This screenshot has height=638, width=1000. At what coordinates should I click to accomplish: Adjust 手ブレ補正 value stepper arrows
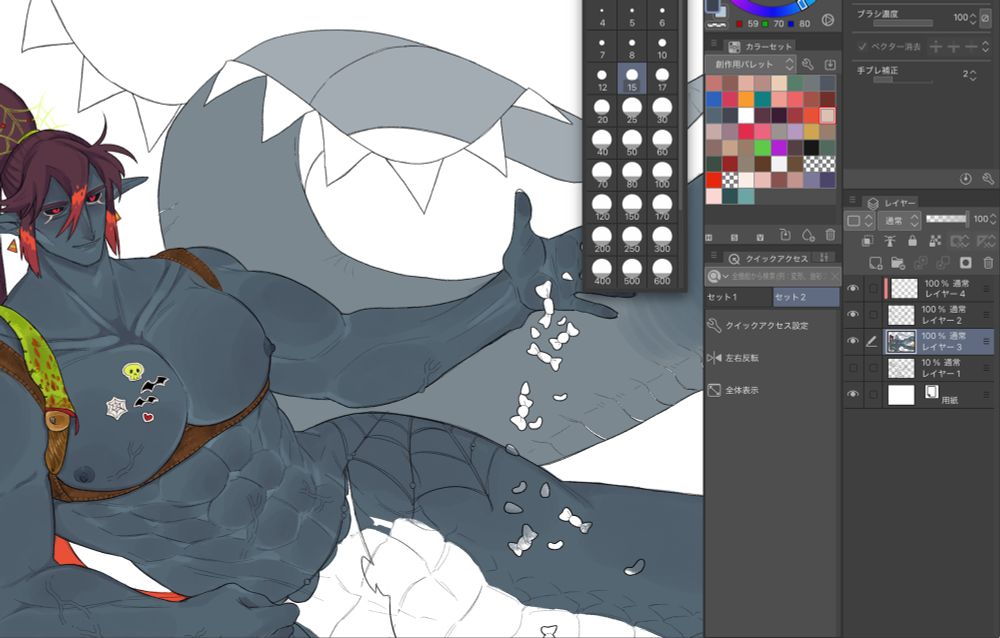click(973, 75)
